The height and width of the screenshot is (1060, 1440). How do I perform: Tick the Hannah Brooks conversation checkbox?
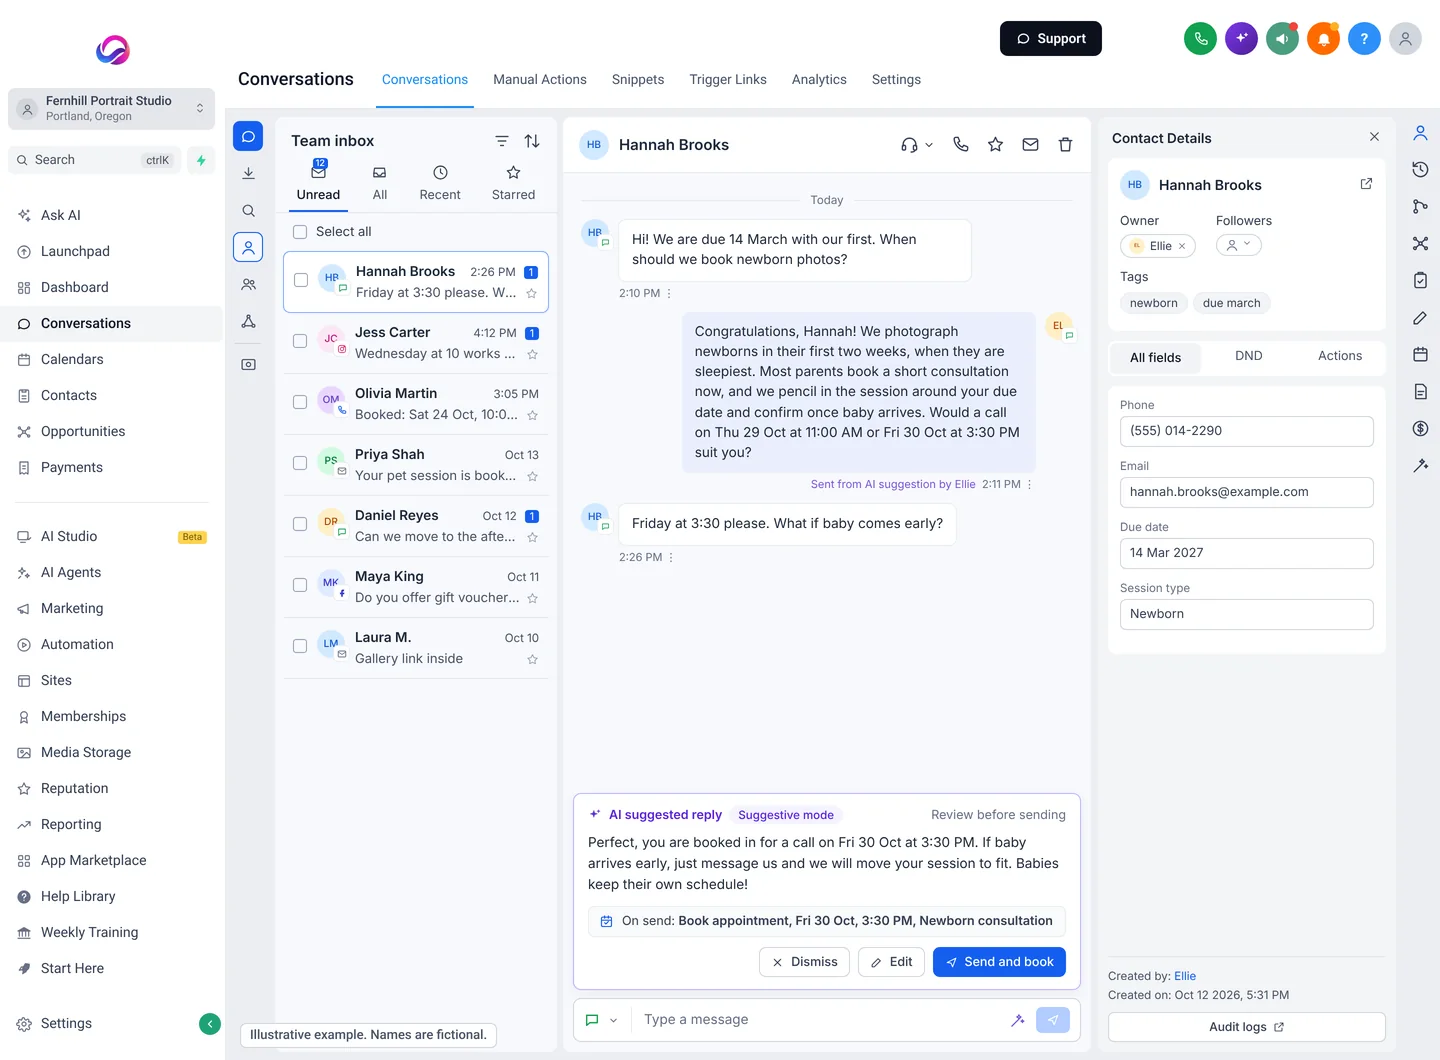click(301, 280)
